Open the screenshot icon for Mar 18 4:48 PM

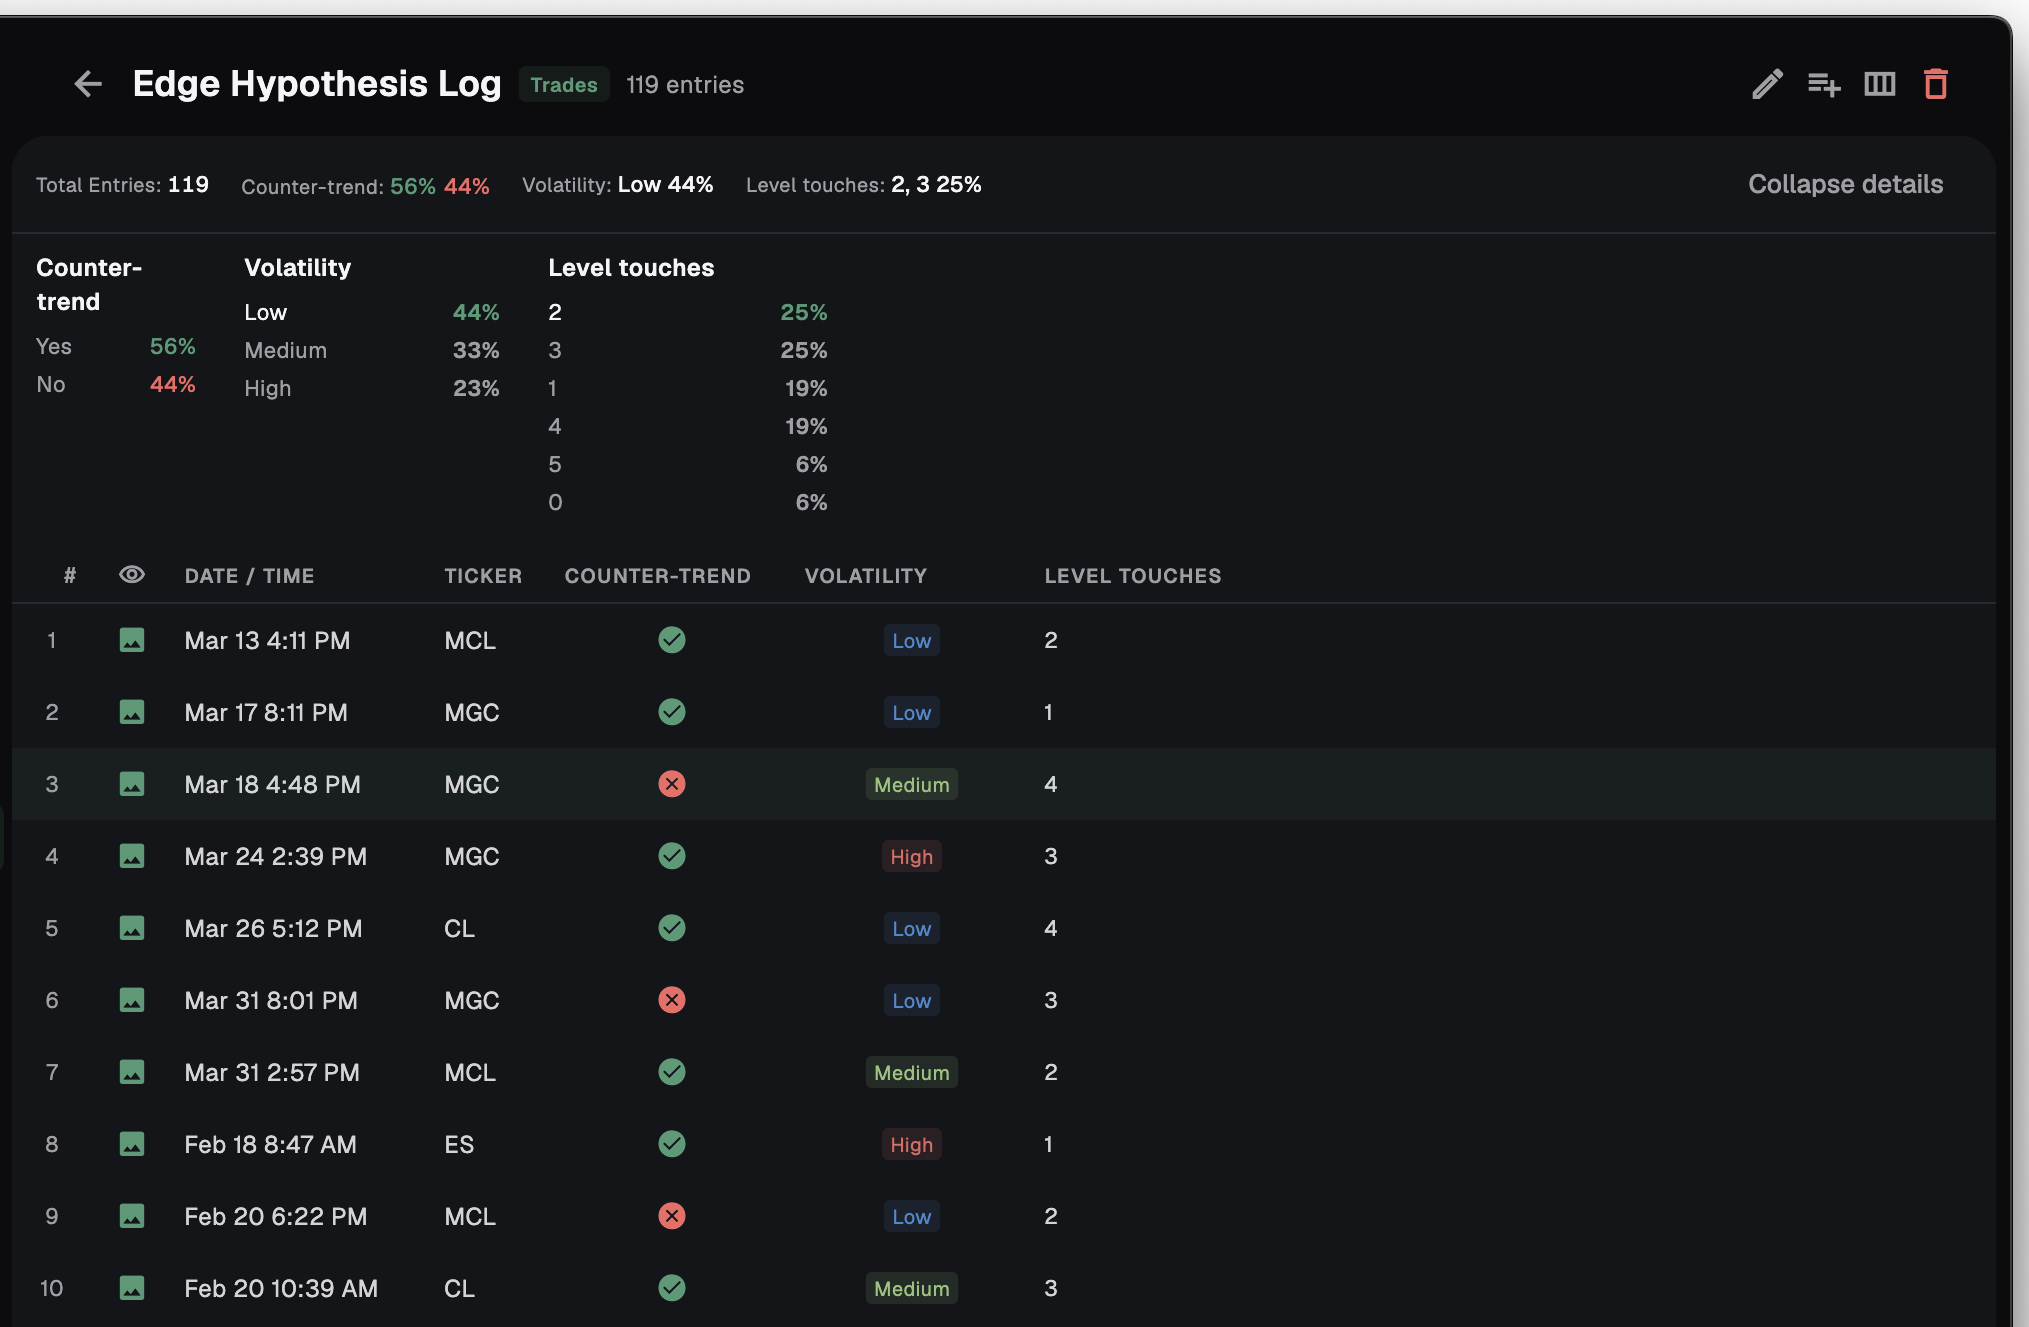(x=132, y=784)
